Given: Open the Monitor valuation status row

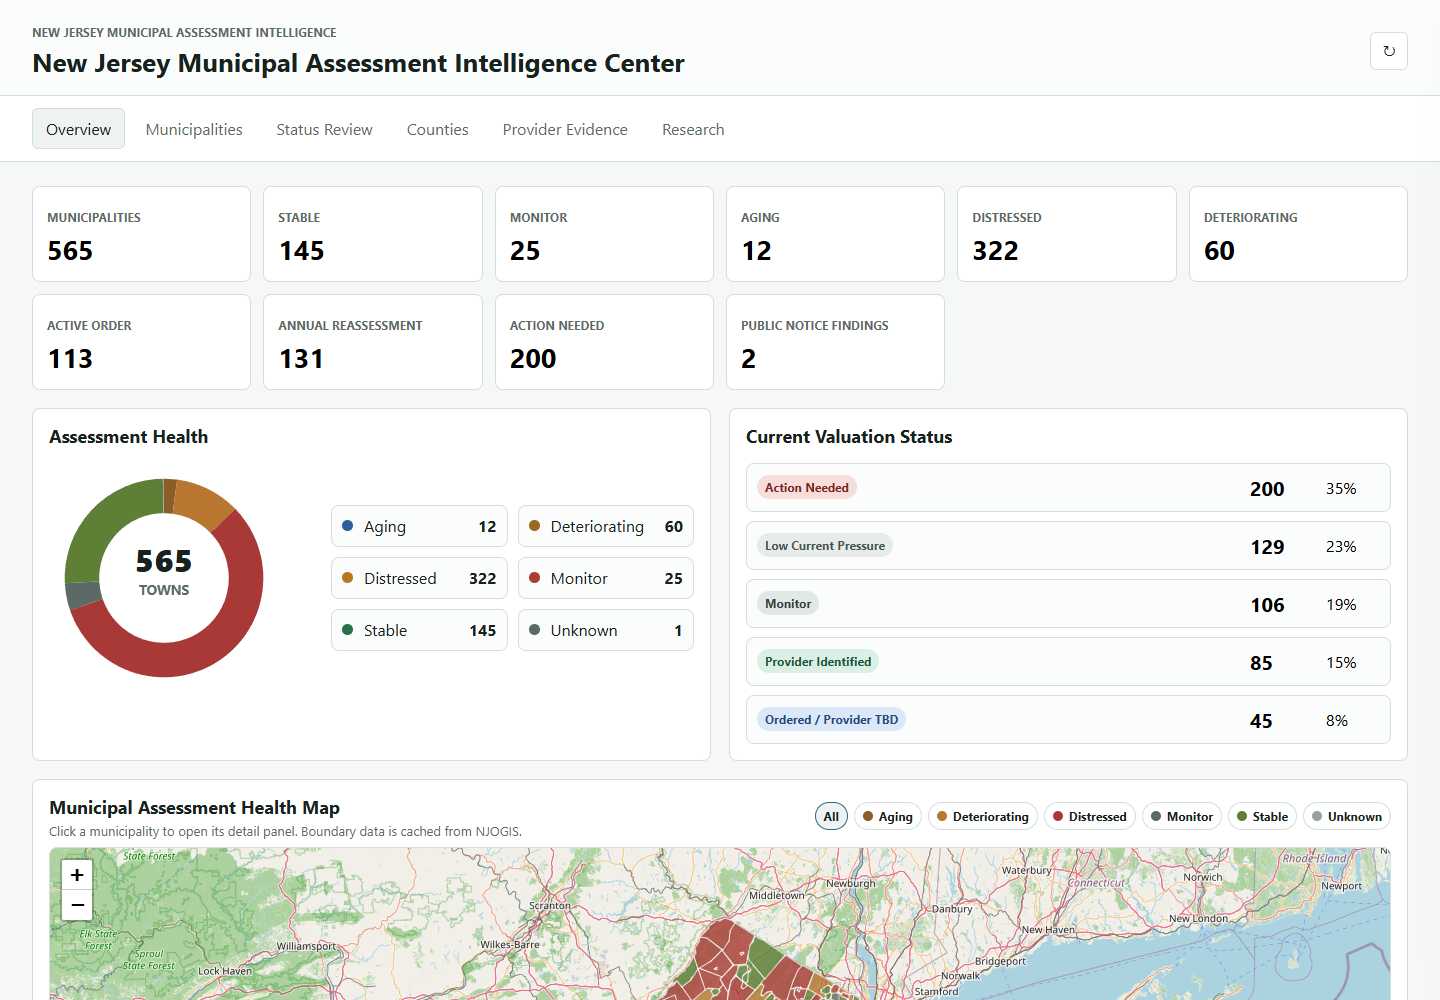Looking at the screenshot, I should coord(1068,604).
